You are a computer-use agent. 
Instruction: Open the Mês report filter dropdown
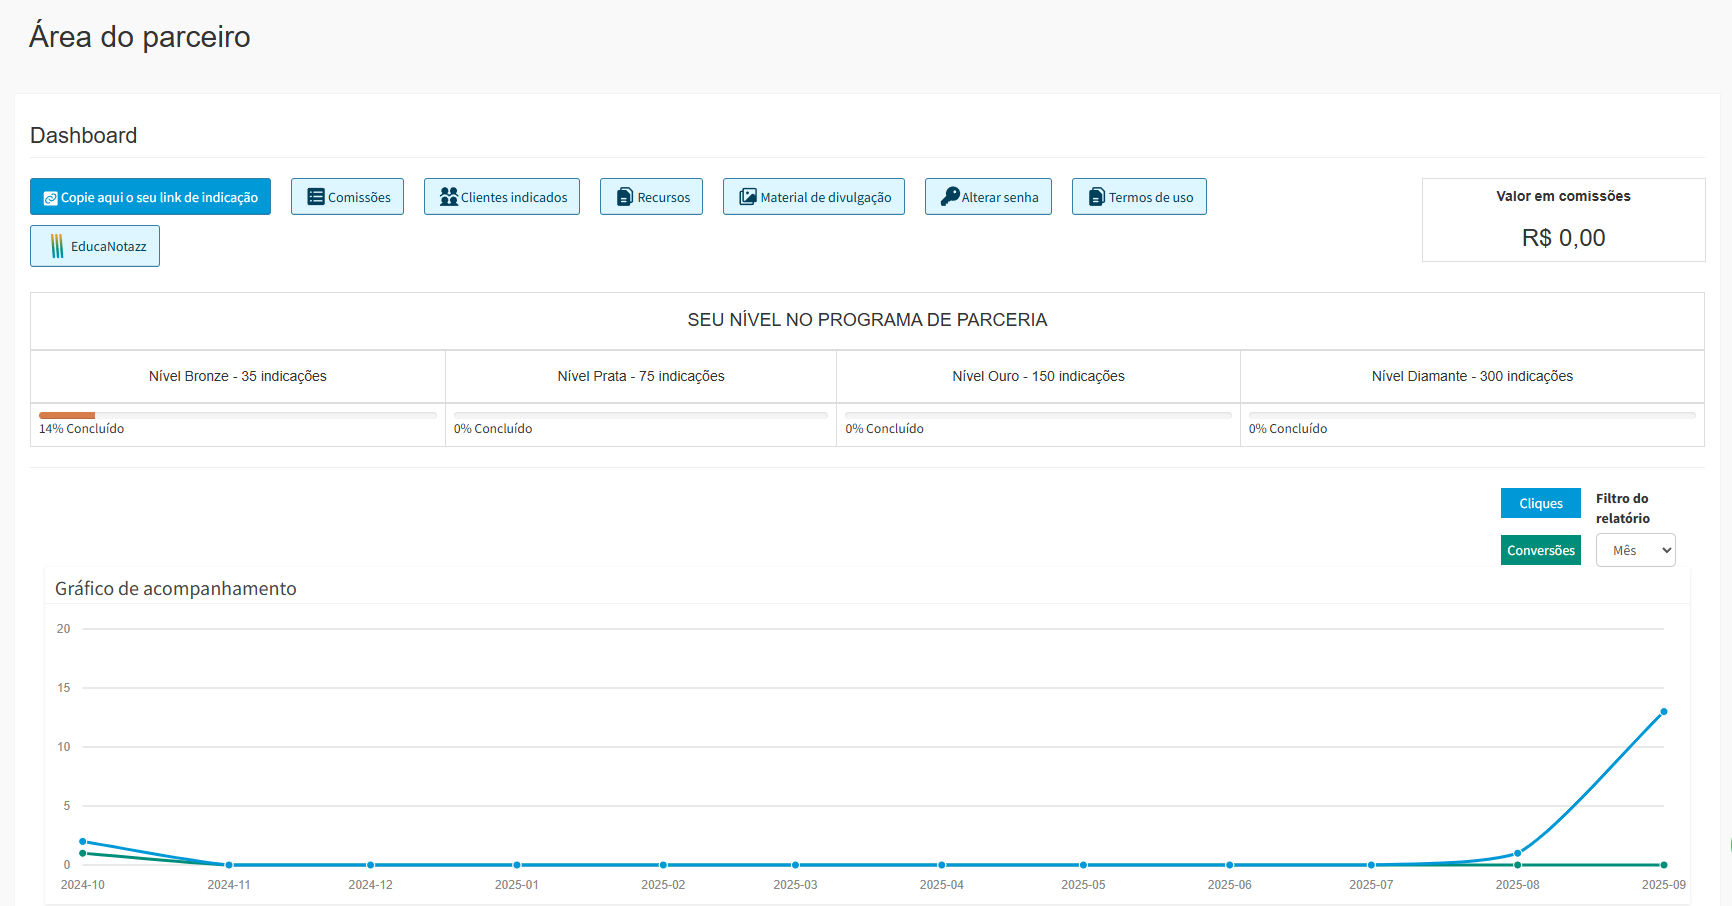(1635, 550)
